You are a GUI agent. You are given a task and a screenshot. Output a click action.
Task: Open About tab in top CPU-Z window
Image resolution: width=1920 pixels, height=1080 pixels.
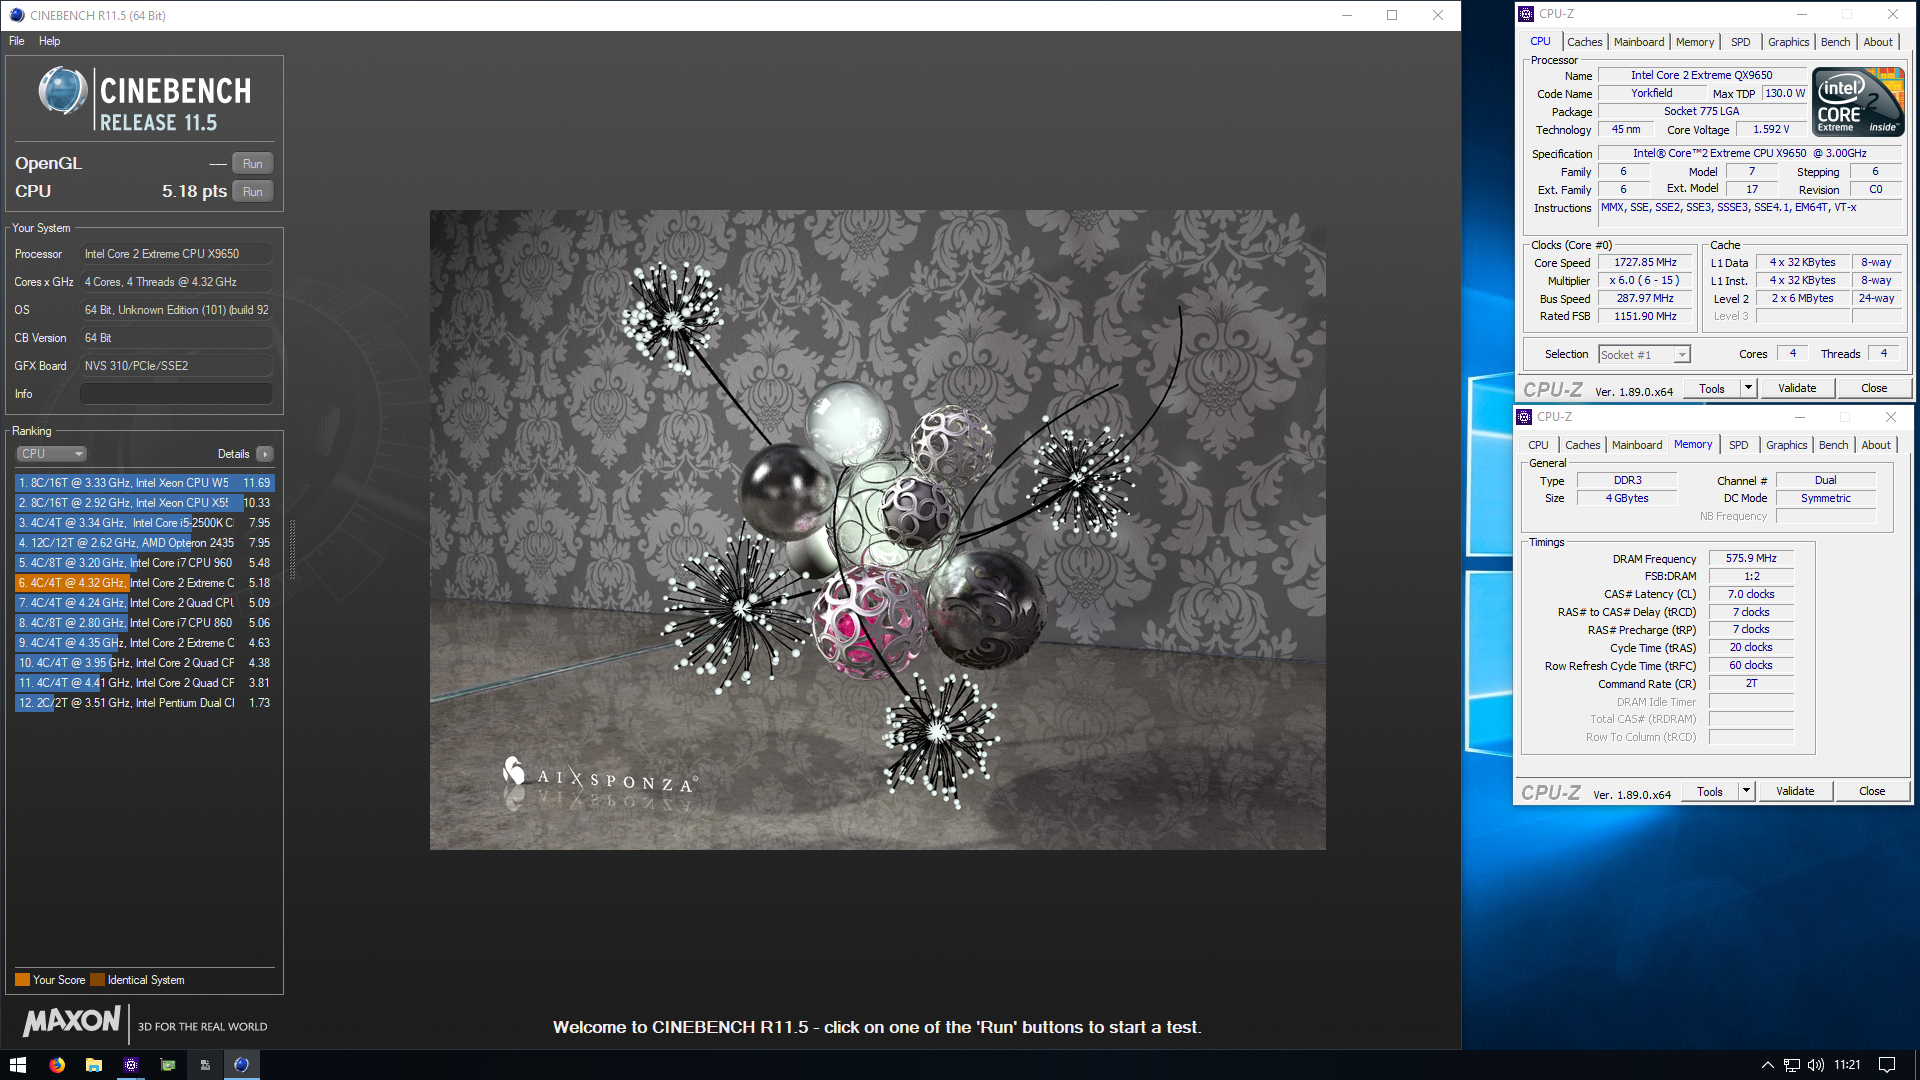point(1878,42)
